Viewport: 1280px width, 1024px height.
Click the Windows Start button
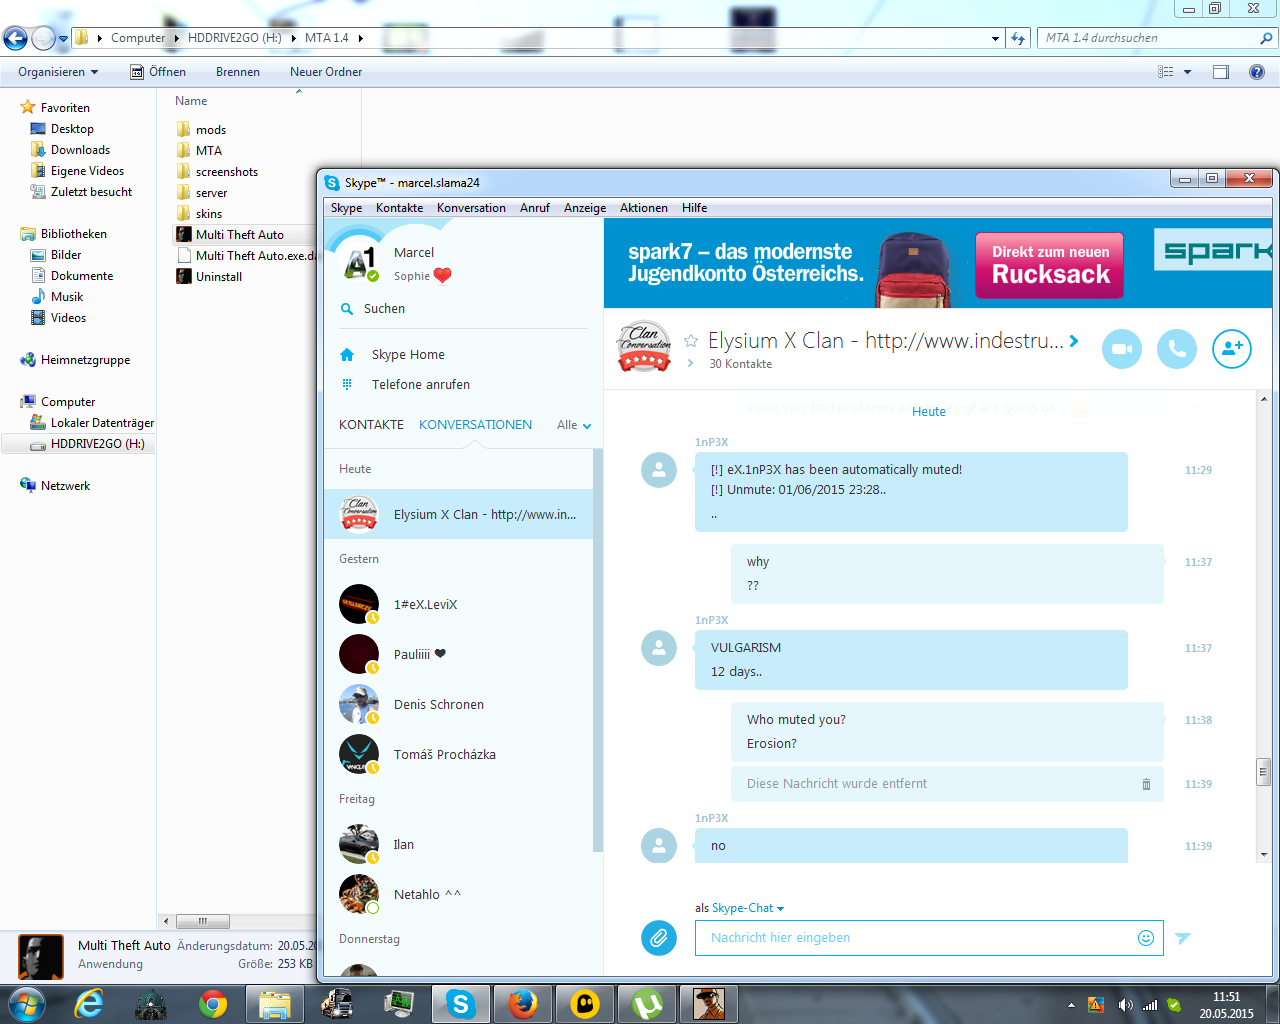pyautogui.click(x=26, y=1004)
